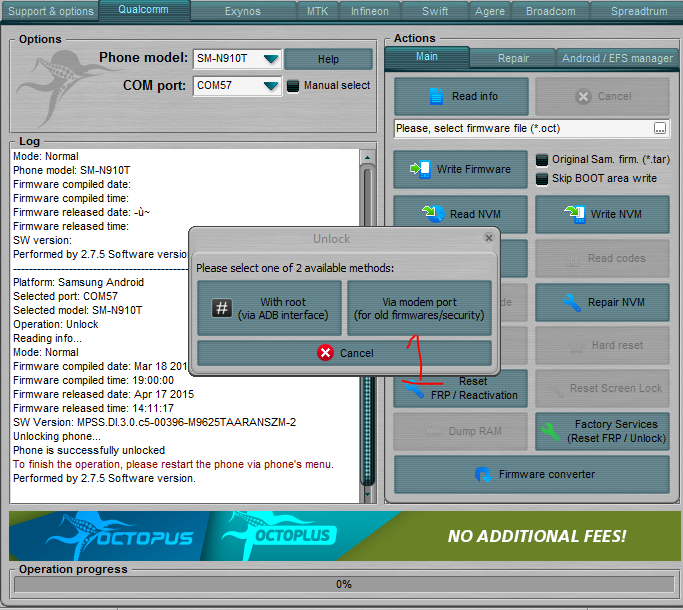Screen dimensions: 683x610
Task: Close the Unlock dialog with X
Action: (489, 238)
